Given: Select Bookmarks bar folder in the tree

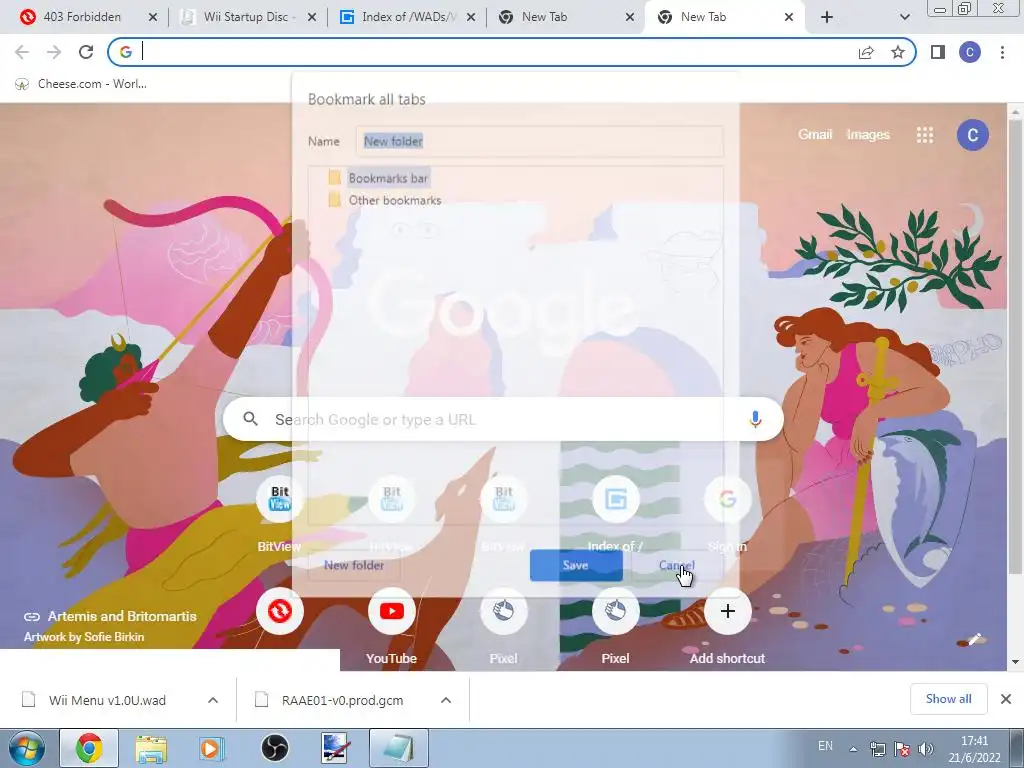Looking at the screenshot, I should click(388, 178).
